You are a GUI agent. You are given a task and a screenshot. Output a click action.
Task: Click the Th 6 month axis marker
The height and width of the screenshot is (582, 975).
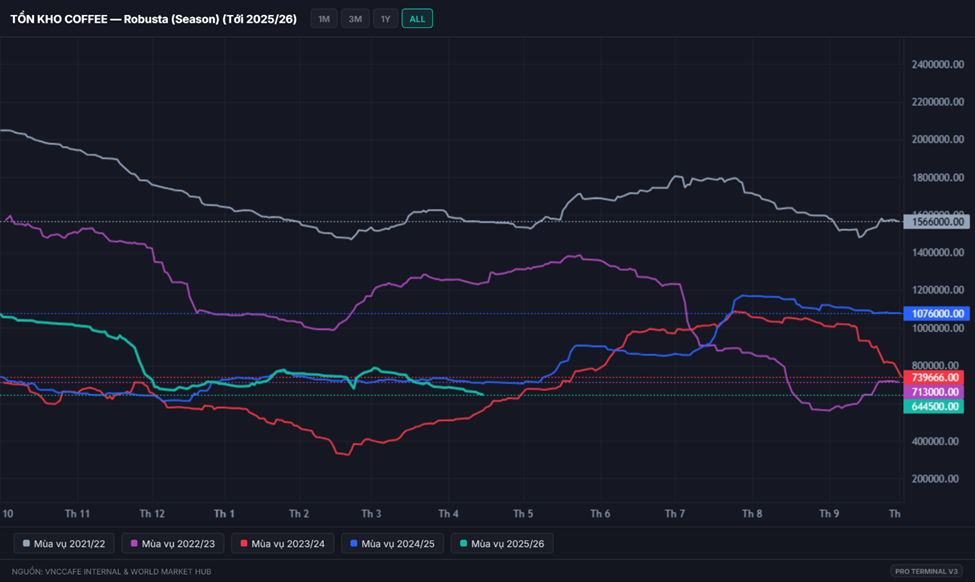[600, 513]
